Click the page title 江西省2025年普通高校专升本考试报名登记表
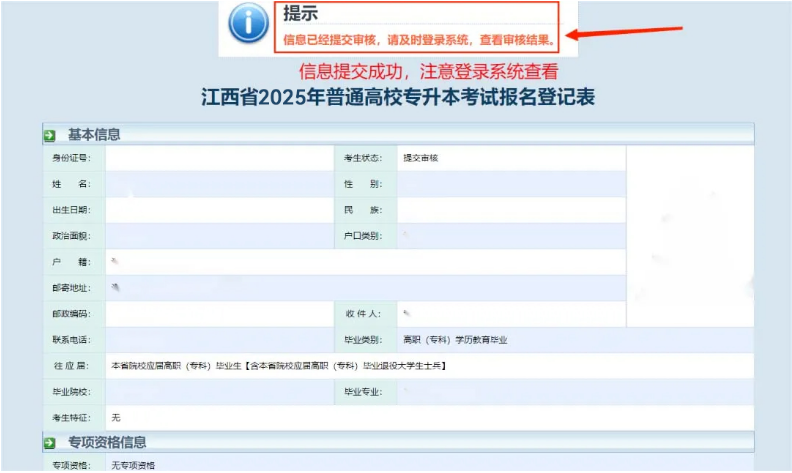The image size is (792, 473). pyautogui.click(x=397, y=99)
